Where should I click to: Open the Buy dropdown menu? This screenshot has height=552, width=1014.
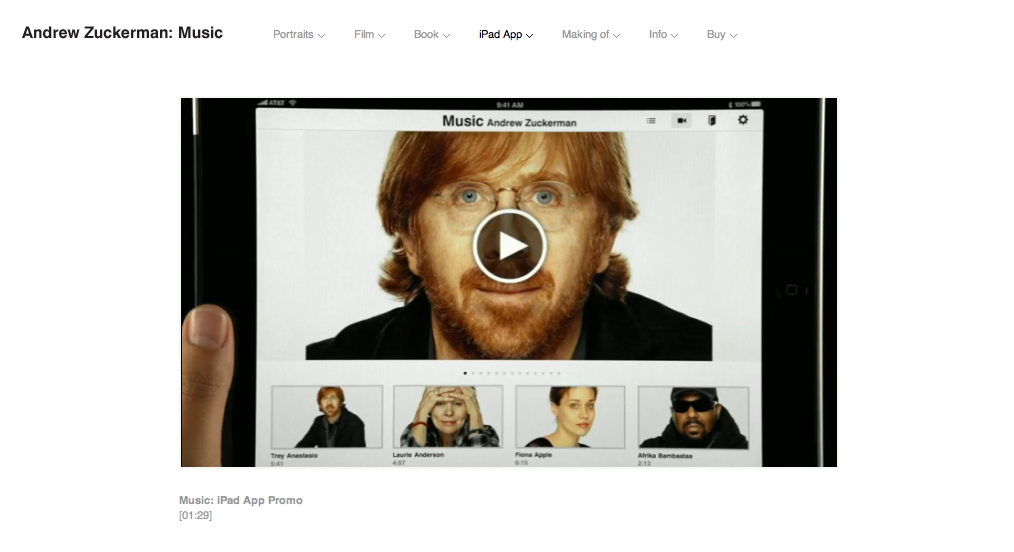coord(722,34)
